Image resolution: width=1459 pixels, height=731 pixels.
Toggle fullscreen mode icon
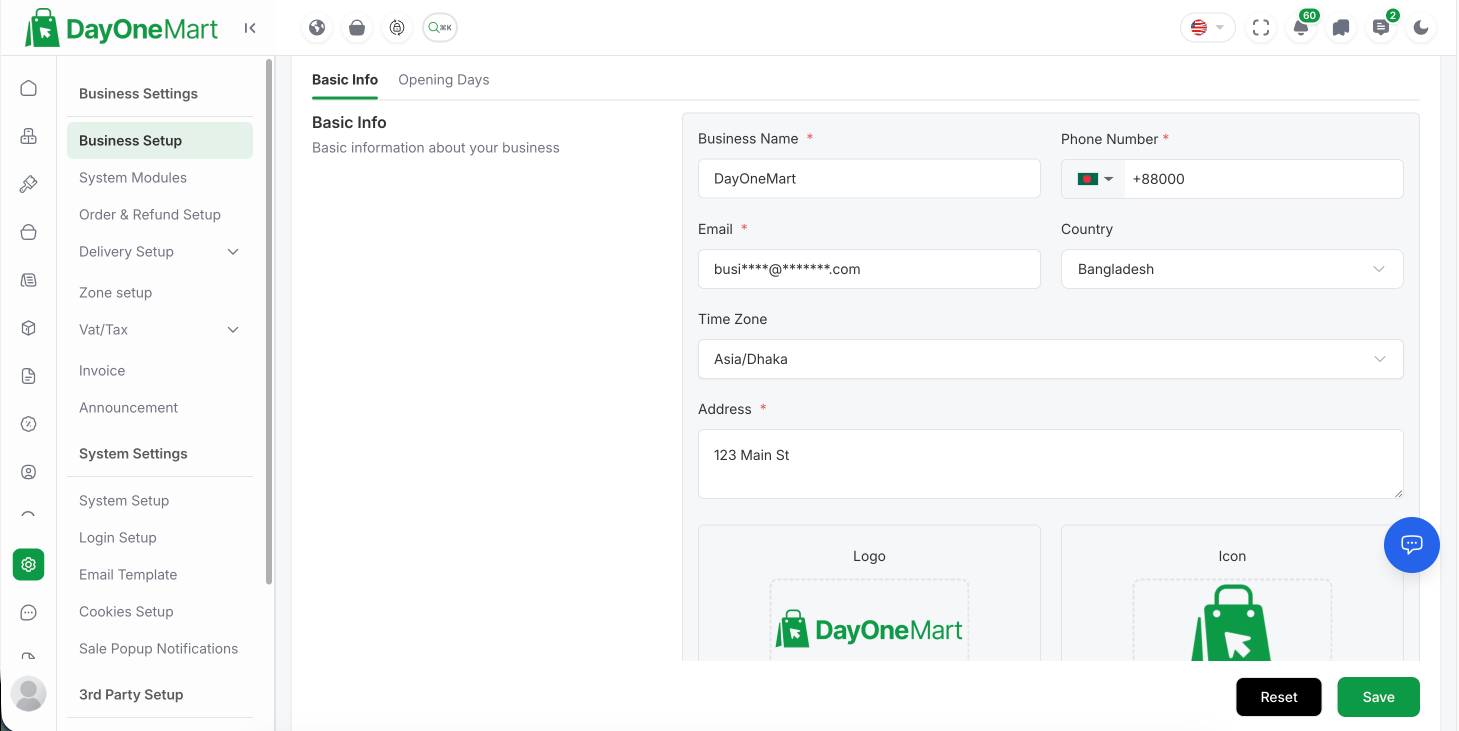point(1261,28)
